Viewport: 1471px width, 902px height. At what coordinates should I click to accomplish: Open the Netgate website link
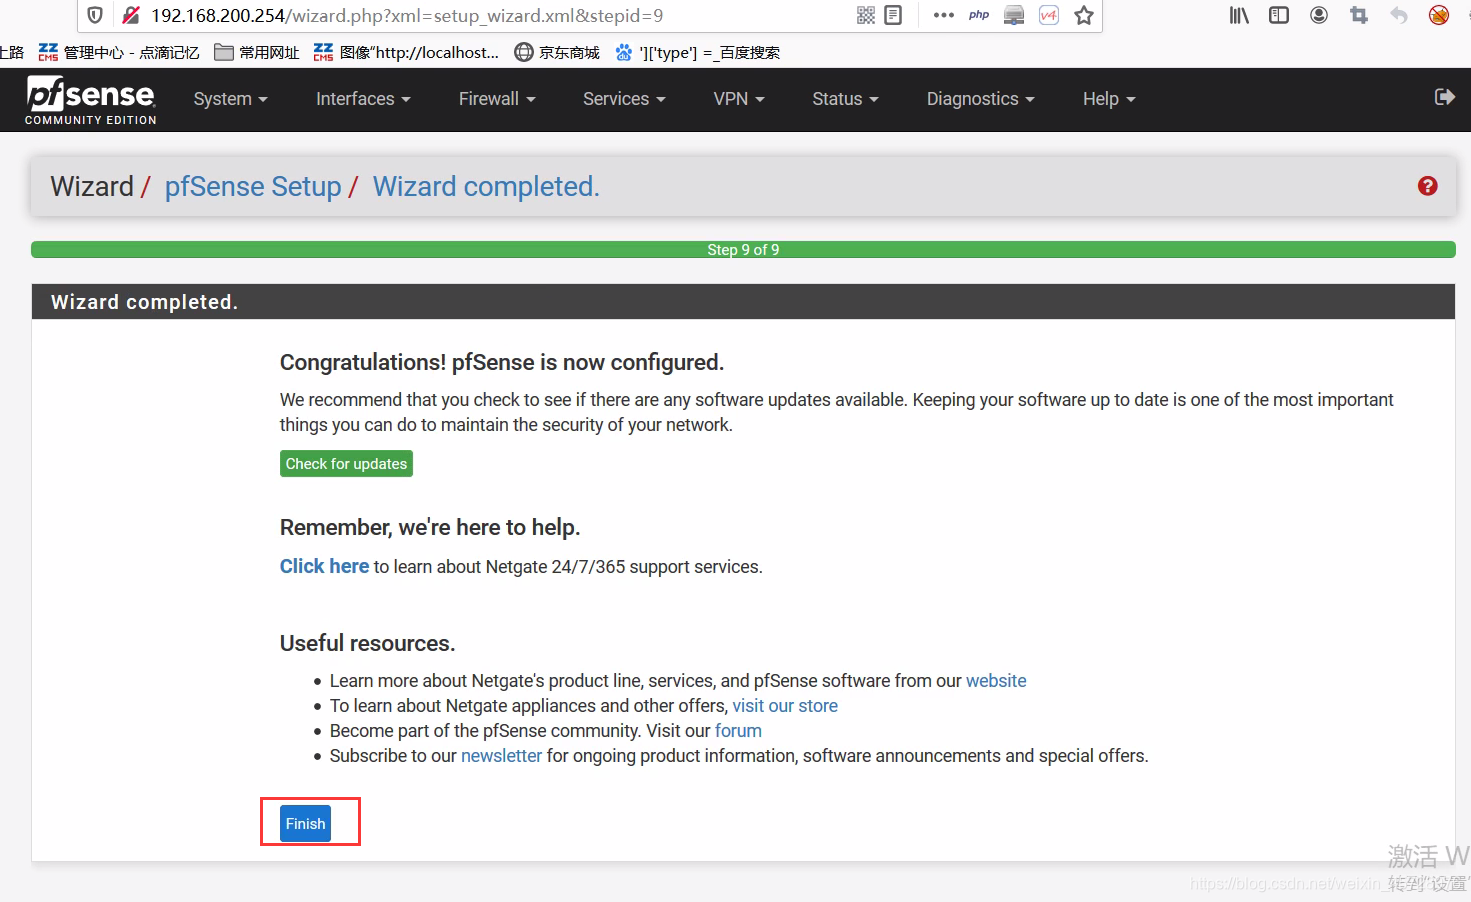996,681
